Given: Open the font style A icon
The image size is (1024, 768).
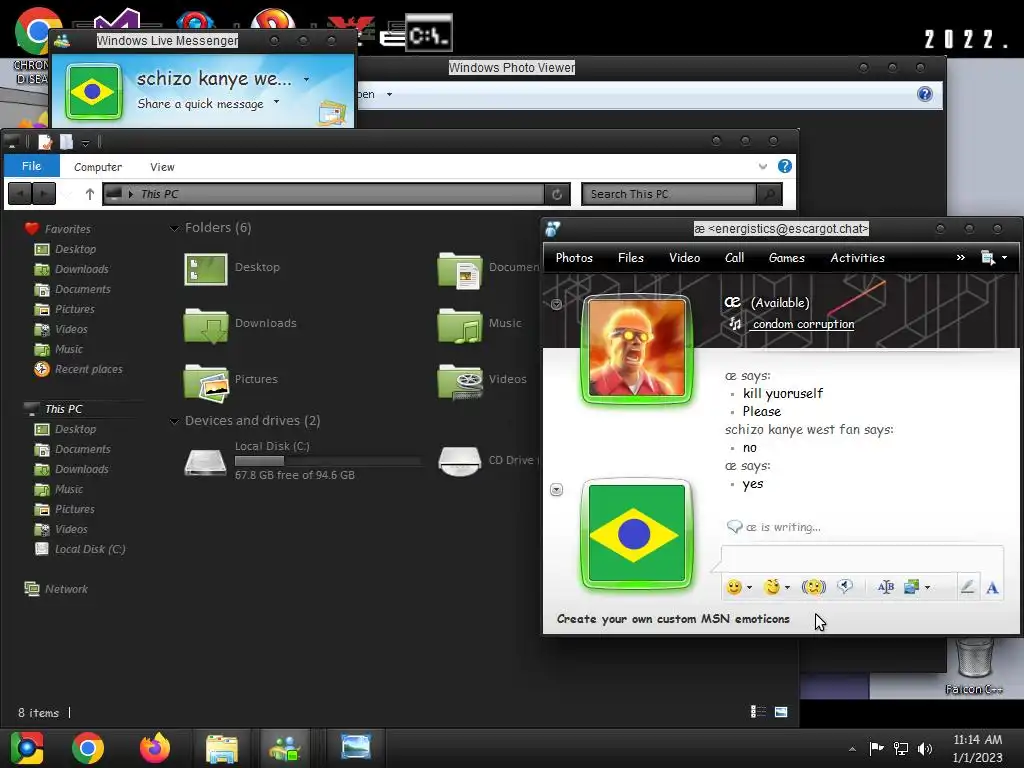Looking at the screenshot, I should [x=992, y=588].
